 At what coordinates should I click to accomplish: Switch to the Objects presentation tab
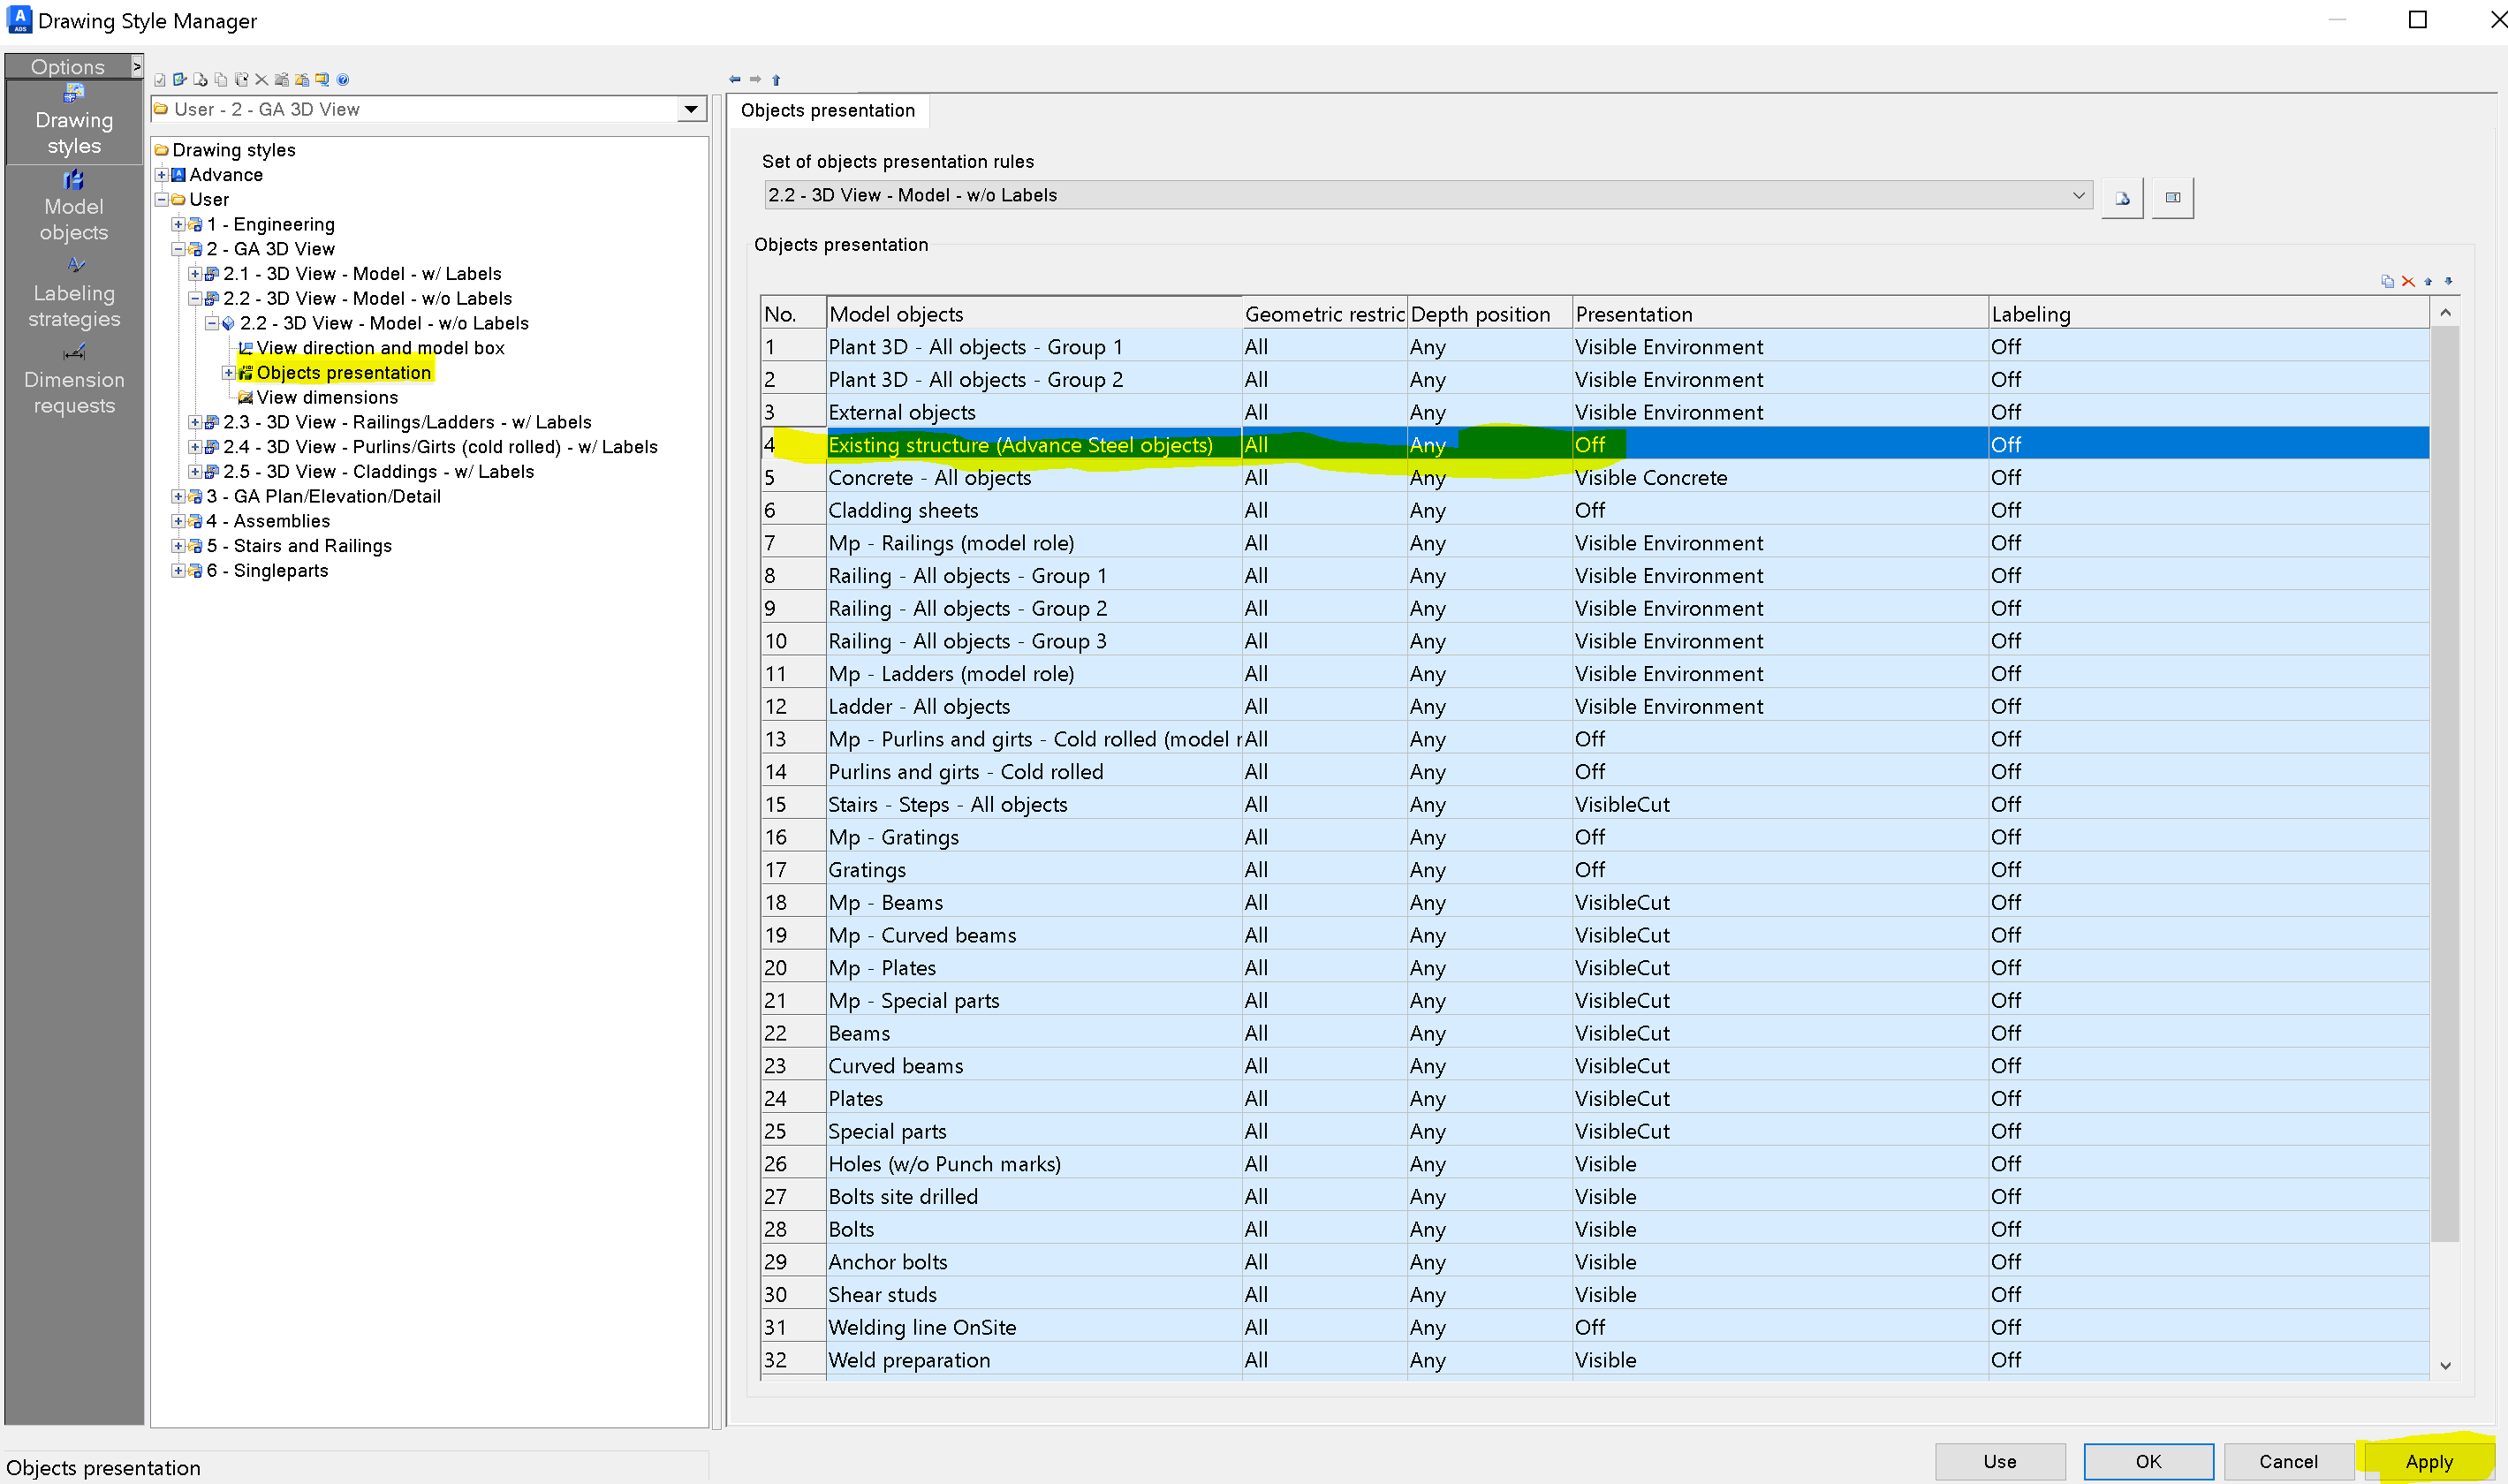[x=829, y=110]
